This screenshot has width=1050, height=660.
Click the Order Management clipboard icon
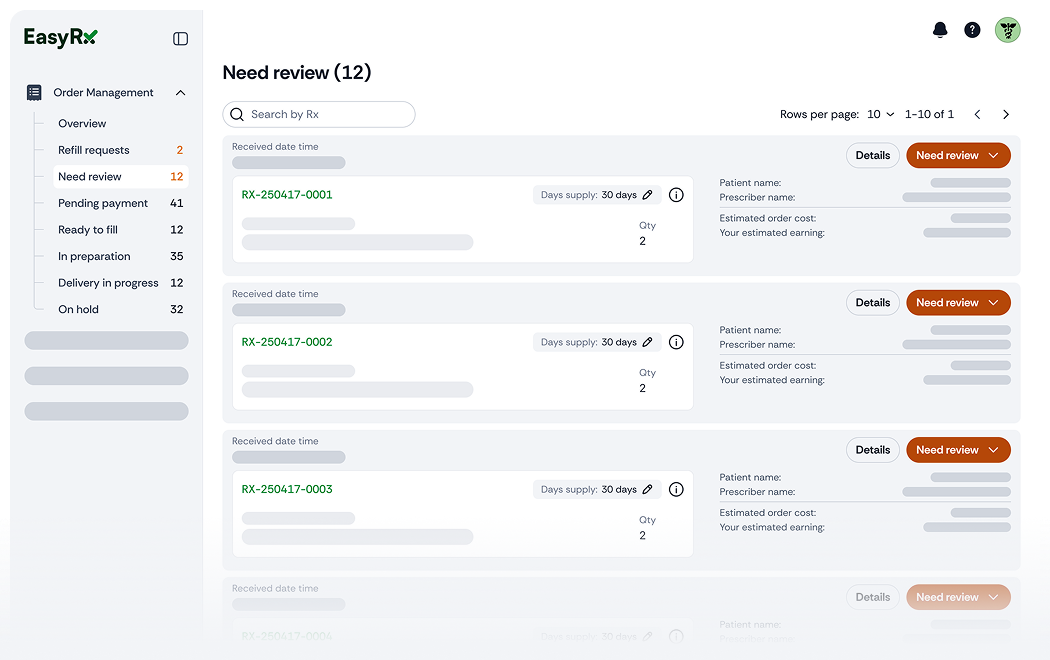click(x=34, y=92)
